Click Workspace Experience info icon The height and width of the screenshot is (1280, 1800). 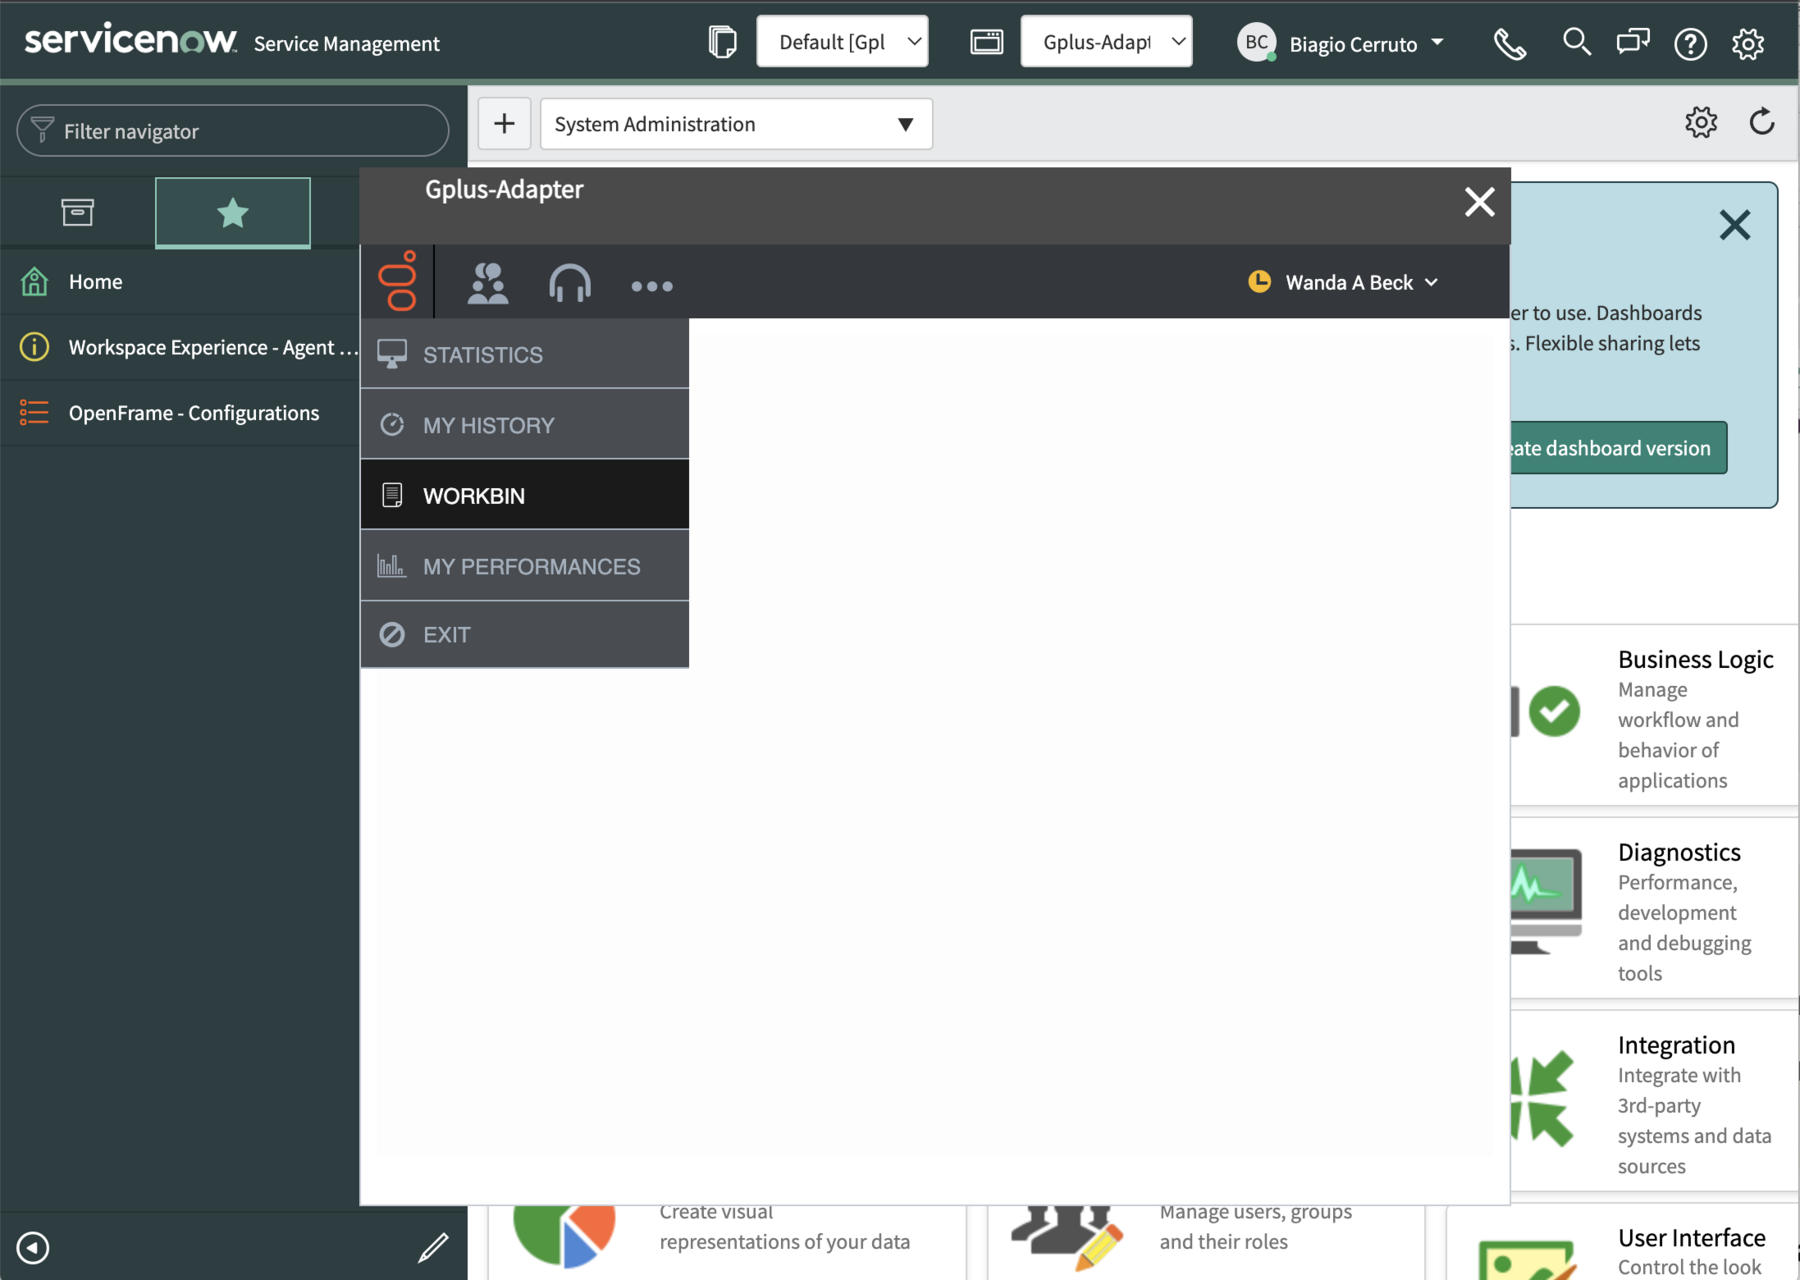click(x=34, y=347)
